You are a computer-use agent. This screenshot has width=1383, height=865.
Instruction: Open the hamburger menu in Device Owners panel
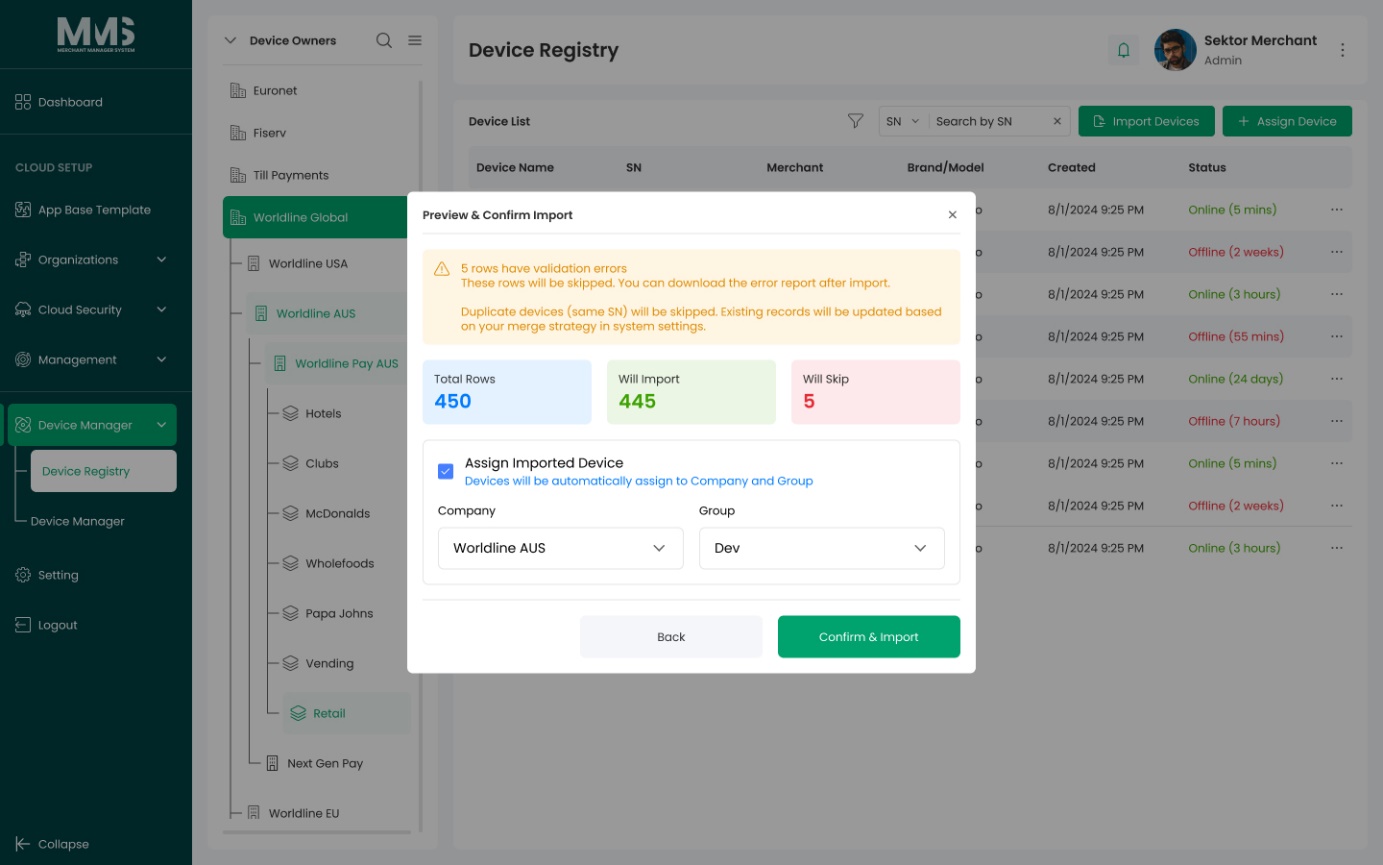[x=415, y=41]
